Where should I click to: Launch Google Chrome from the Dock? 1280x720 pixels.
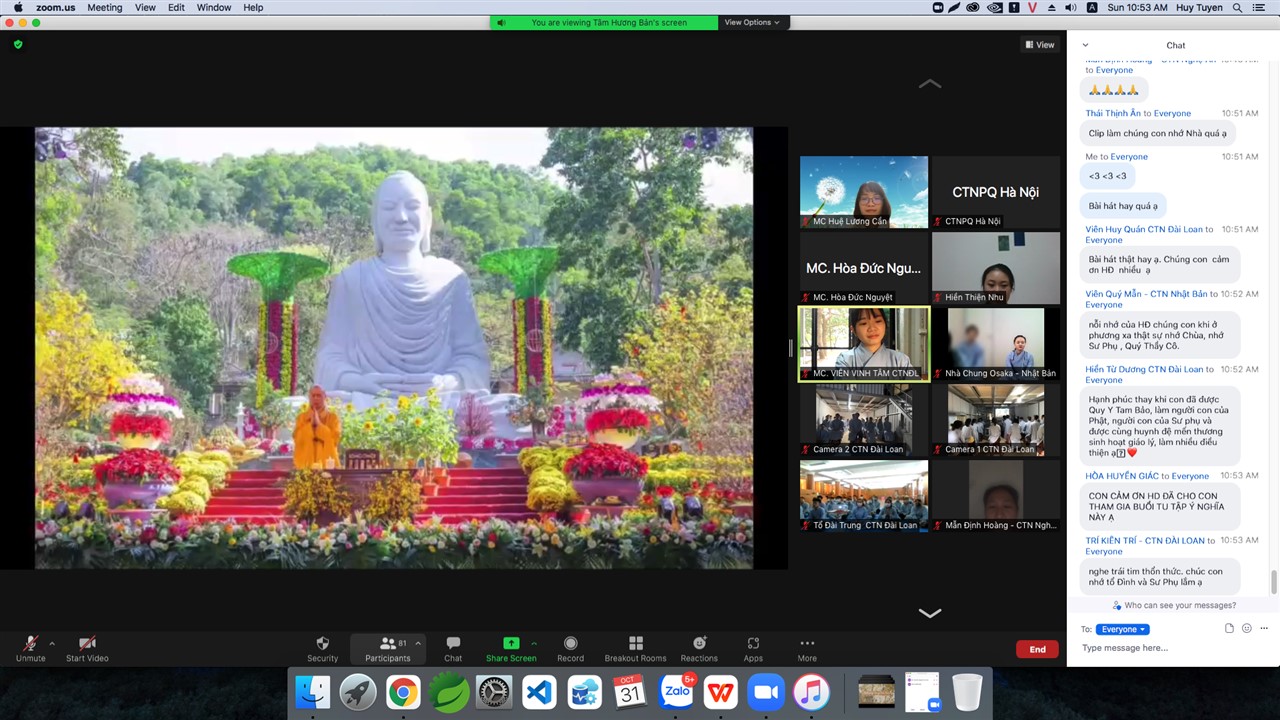point(403,692)
